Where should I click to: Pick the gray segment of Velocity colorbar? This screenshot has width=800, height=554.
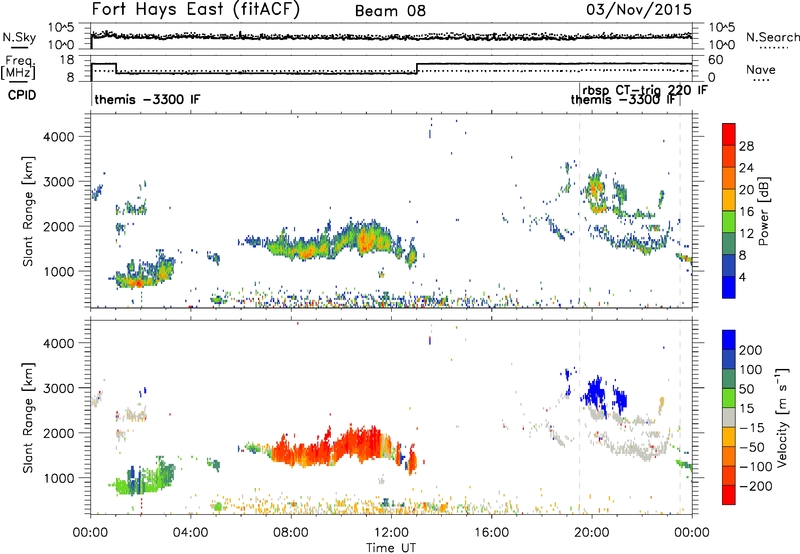(x=729, y=418)
